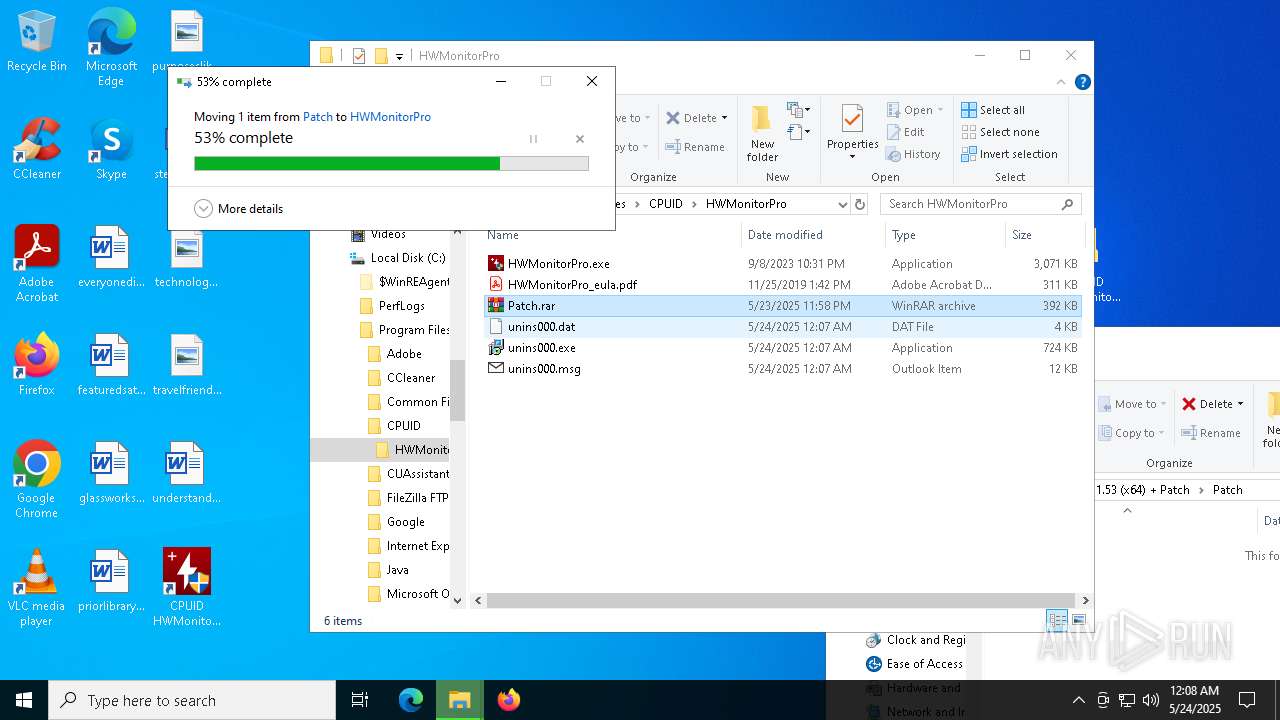Select the HWMonitorPro.exe file

pyautogui.click(x=783, y=264)
